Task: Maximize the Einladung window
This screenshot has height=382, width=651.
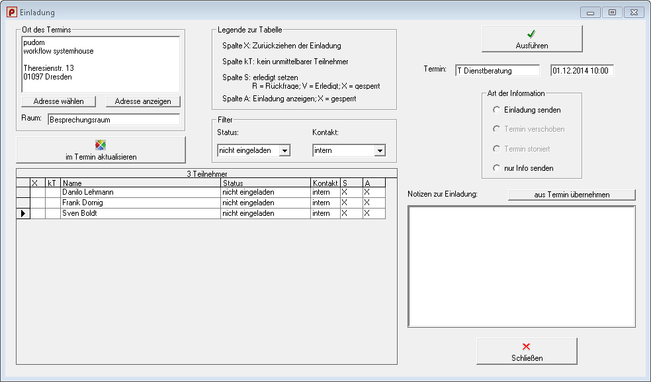Action: 612,12
